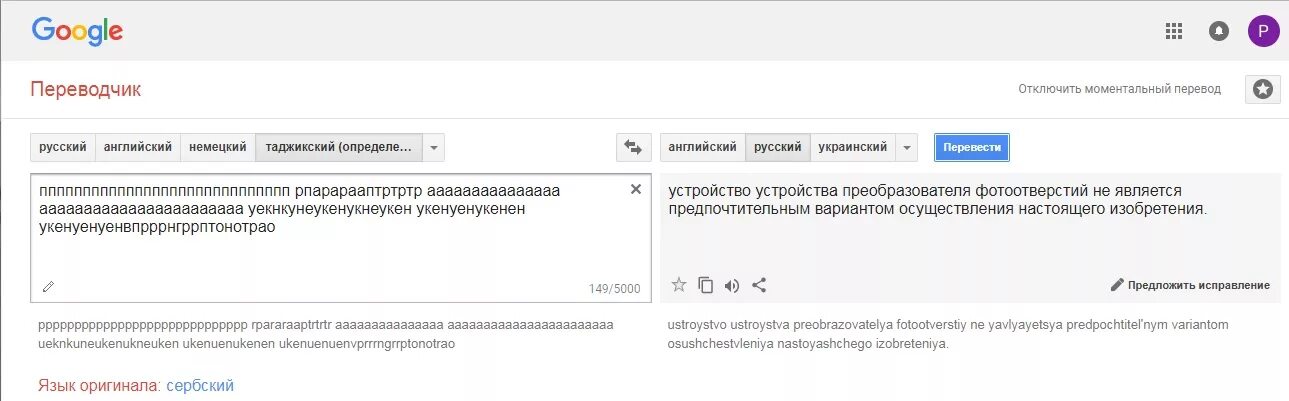Go to Google homepage via logo
1289x401 pixels.
(77, 31)
